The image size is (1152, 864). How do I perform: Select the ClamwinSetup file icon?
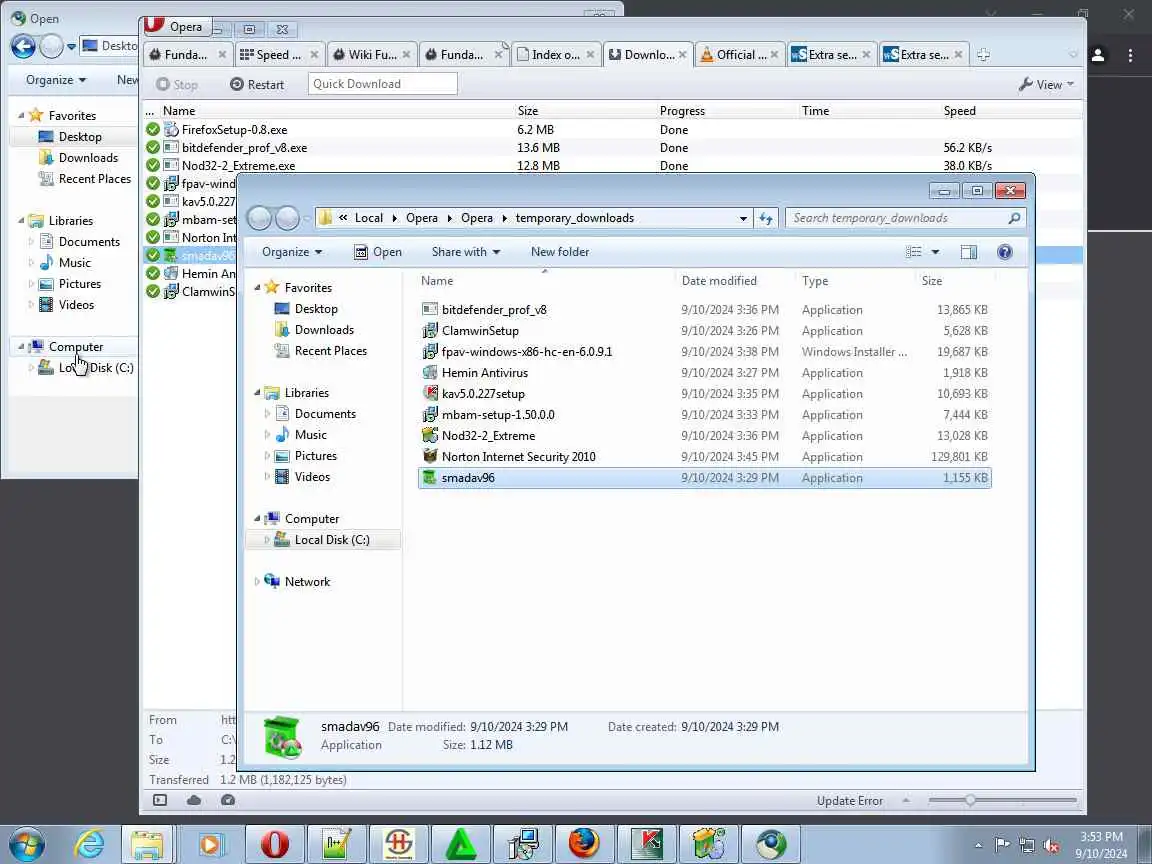click(430, 331)
